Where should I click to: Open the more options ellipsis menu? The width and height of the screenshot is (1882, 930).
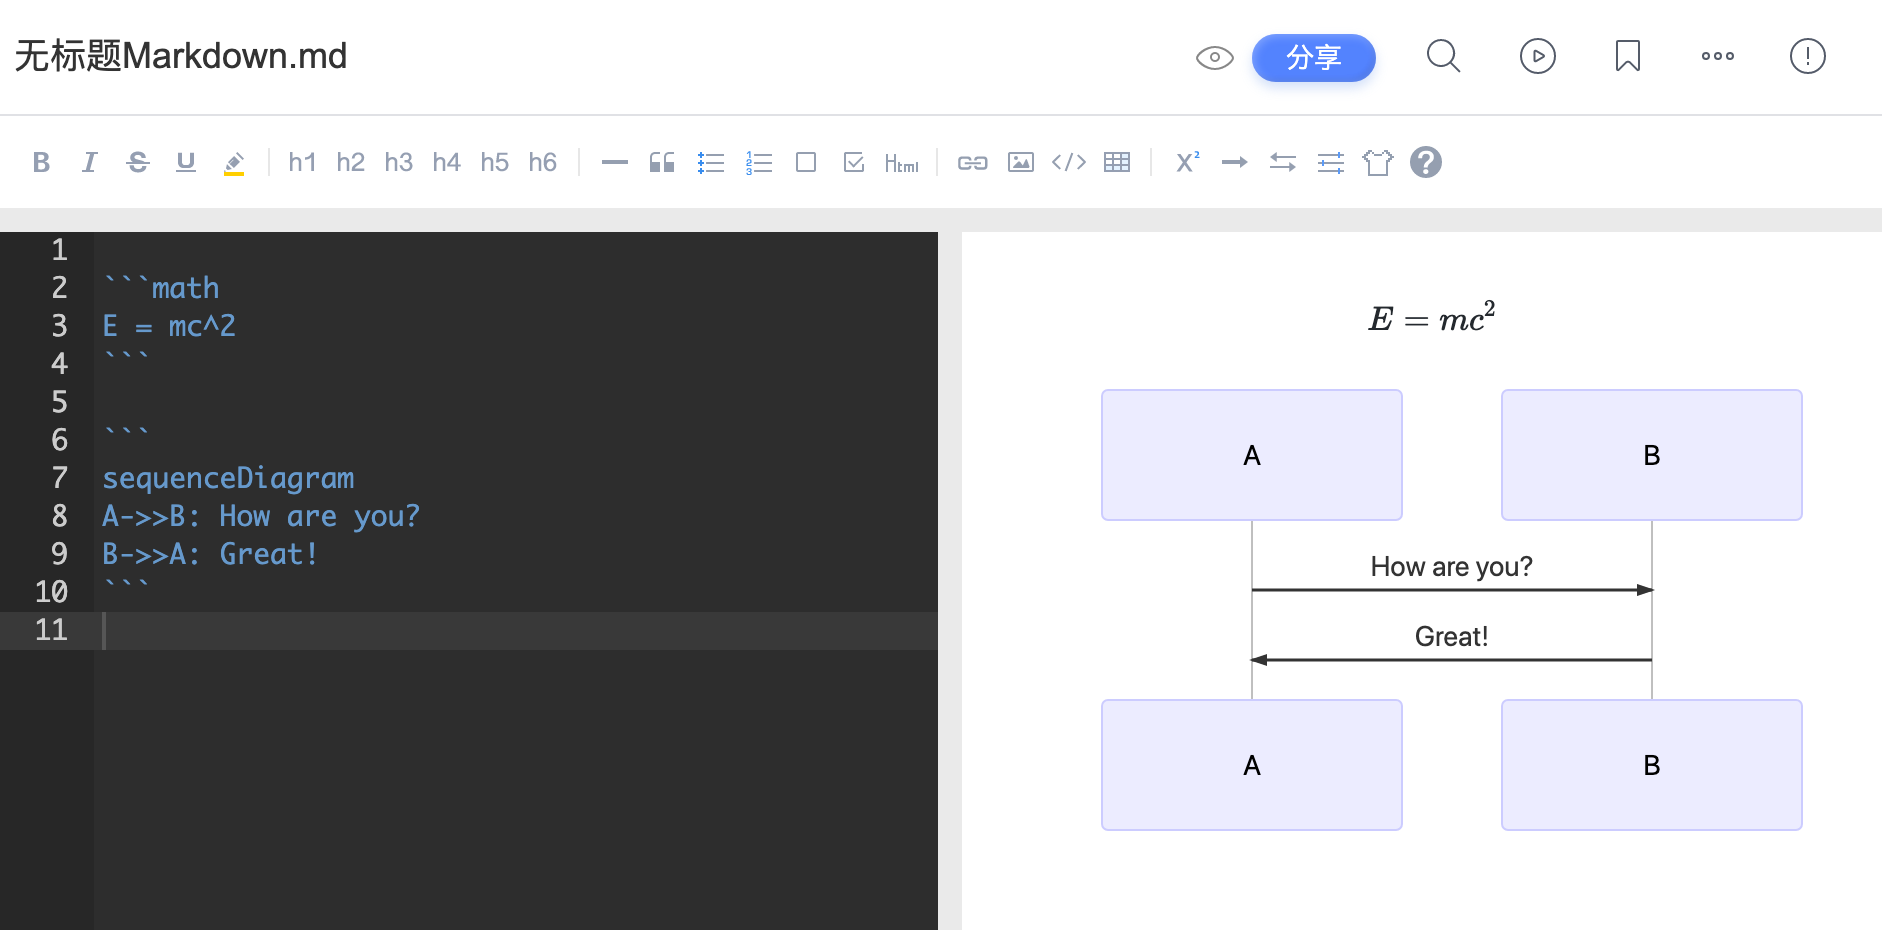pos(1718,56)
